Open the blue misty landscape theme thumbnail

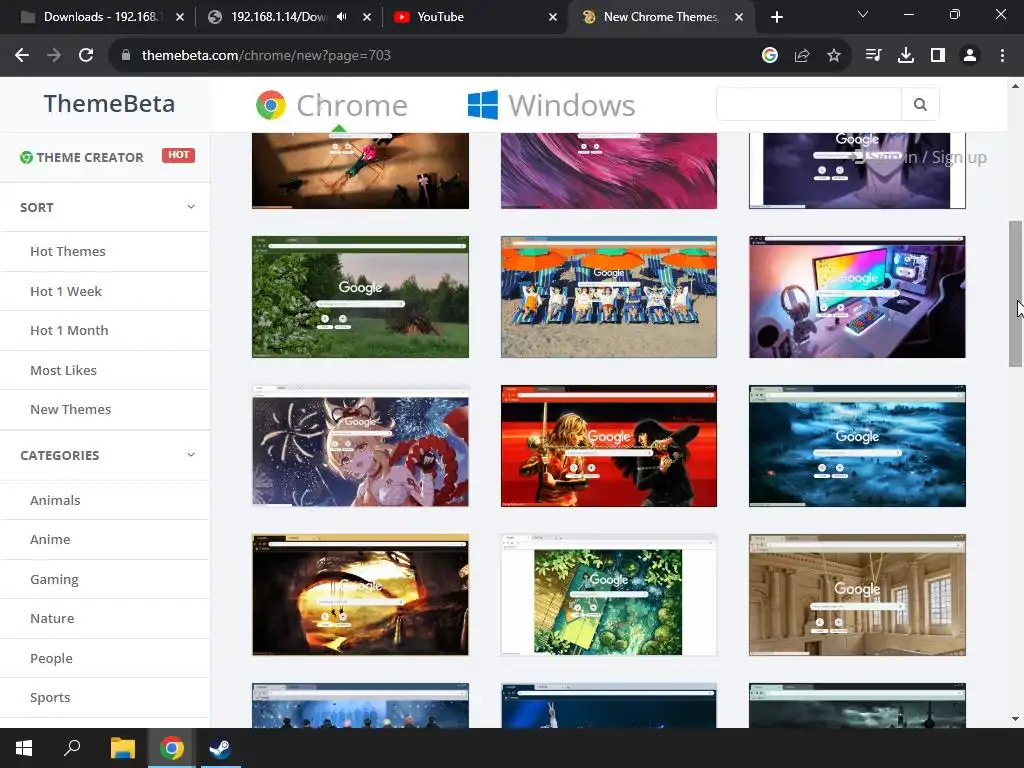click(x=857, y=446)
